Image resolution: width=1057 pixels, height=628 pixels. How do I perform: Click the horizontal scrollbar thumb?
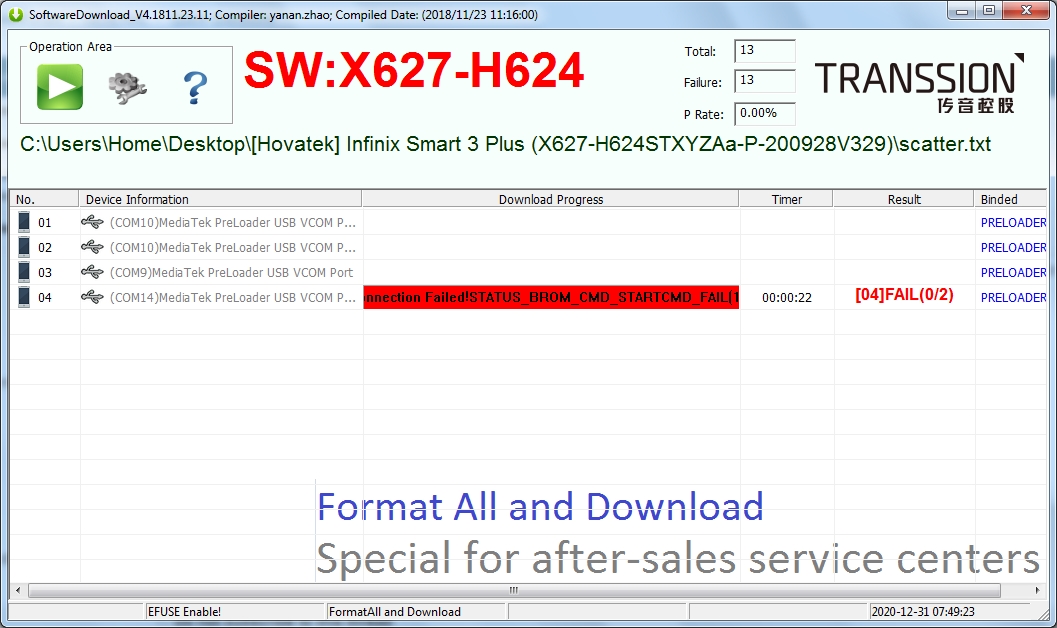(x=514, y=590)
